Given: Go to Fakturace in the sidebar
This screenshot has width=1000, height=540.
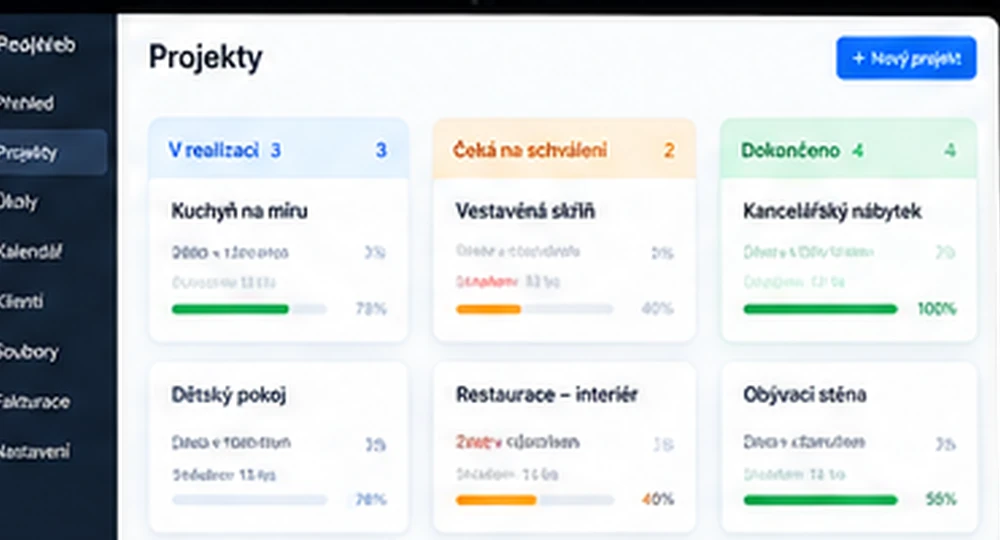Looking at the screenshot, I should point(35,402).
